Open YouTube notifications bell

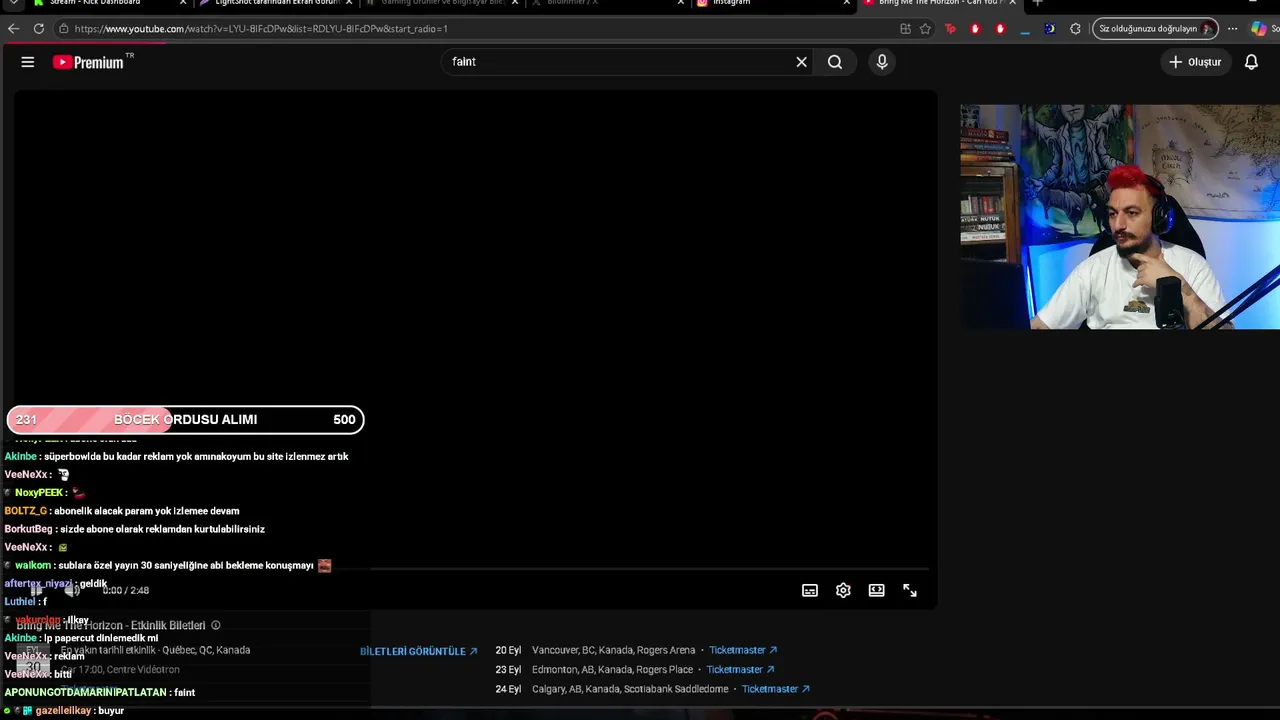[1251, 62]
